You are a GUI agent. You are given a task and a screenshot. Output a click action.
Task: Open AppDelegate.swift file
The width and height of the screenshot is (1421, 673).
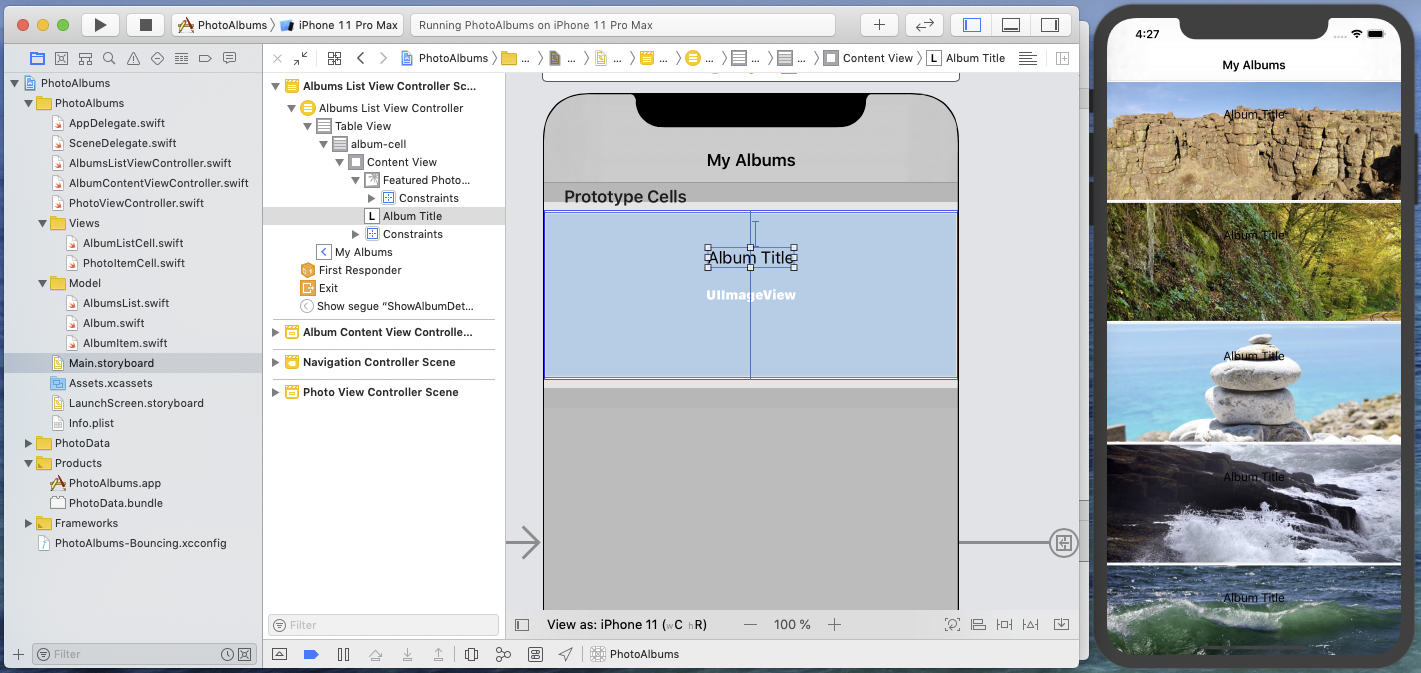tap(117, 123)
